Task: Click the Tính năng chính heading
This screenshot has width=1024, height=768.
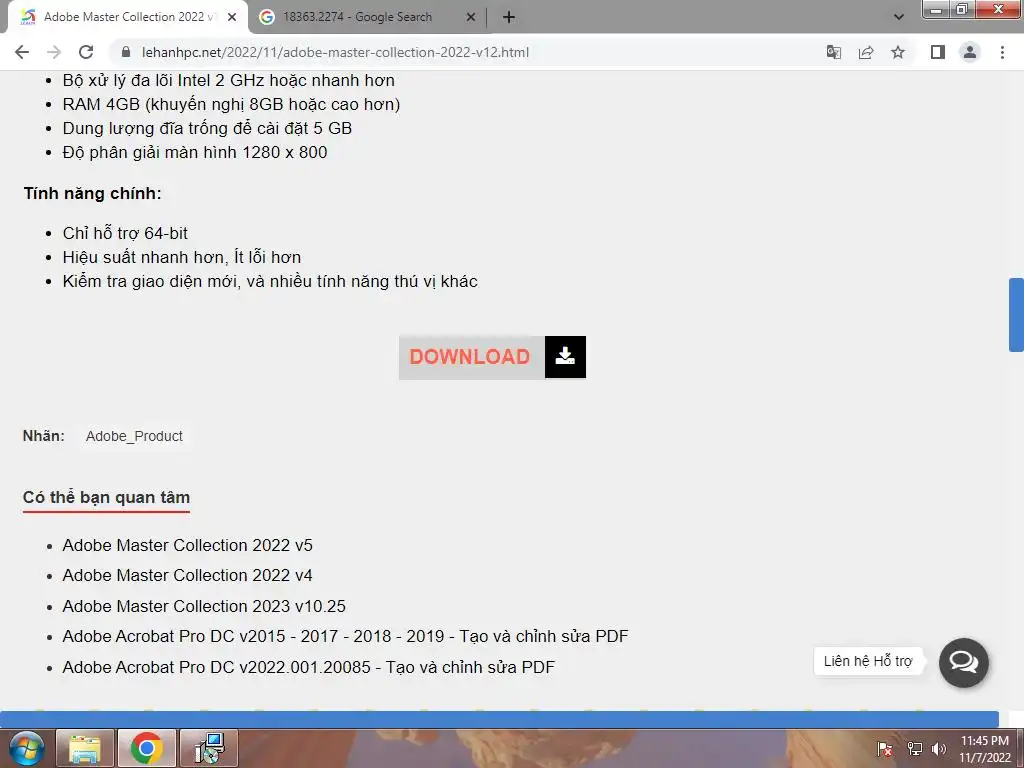Action: (93, 193)
